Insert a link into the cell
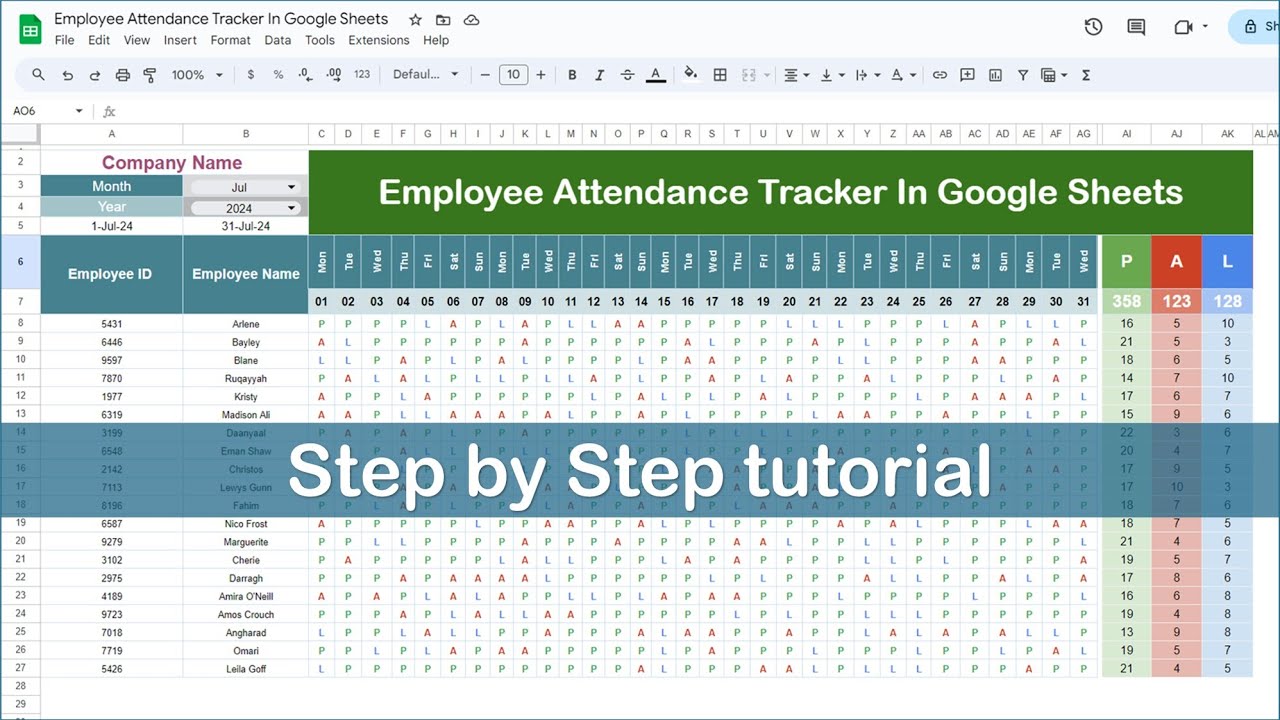1280x720 pixels. 939,75
